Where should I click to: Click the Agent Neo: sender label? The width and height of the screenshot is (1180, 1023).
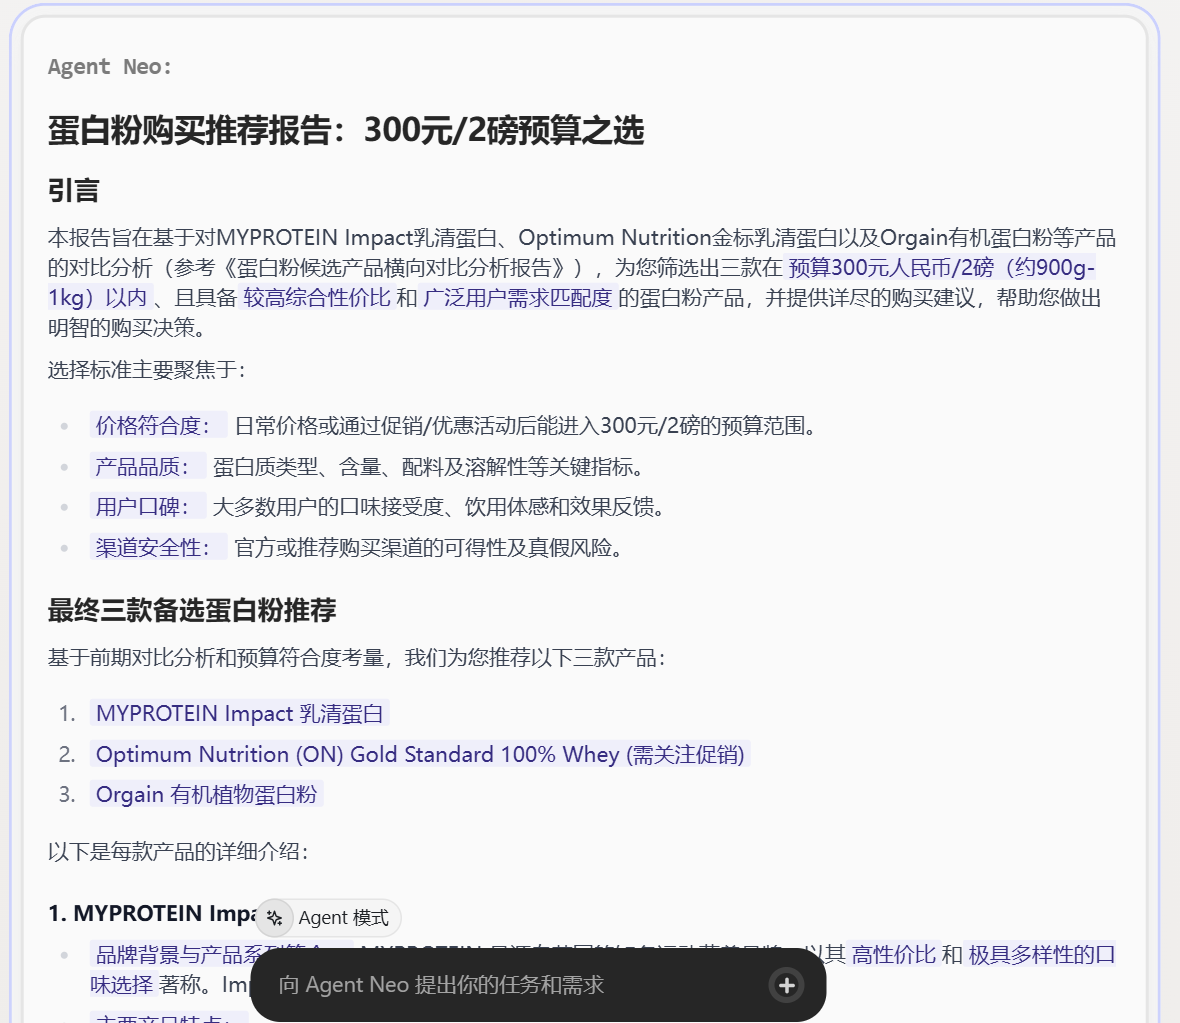coord(110,67)
